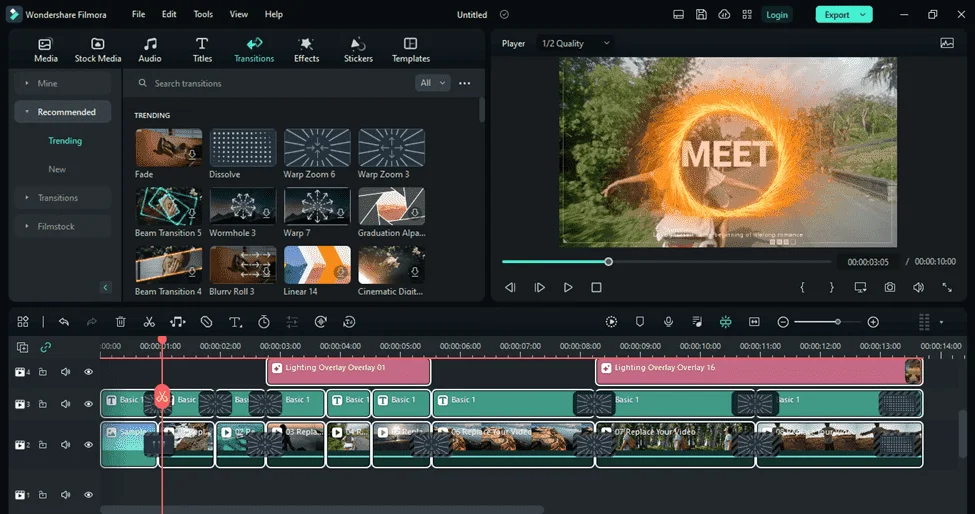The width and height of the screenshot is (975, 514).
Task: Click the Login button
Action: [x=777, y=15]
